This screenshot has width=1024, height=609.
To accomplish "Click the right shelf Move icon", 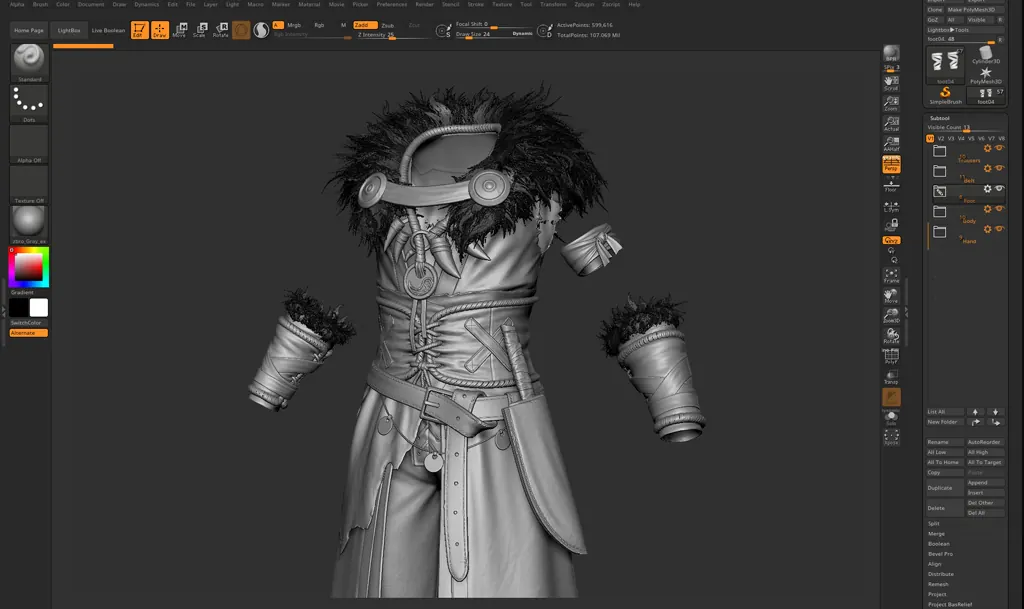I will pos(891,295).
